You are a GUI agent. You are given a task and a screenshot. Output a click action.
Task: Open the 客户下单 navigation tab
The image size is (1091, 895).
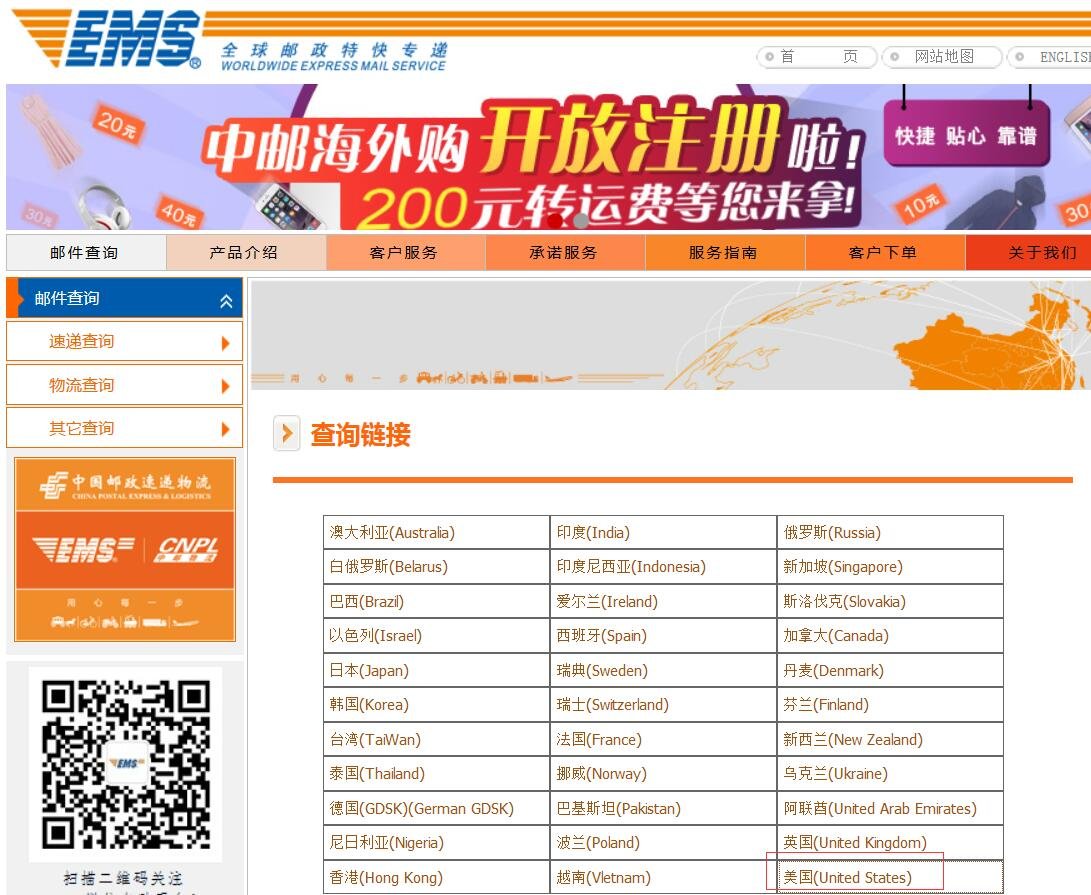(x=884, y=252)
